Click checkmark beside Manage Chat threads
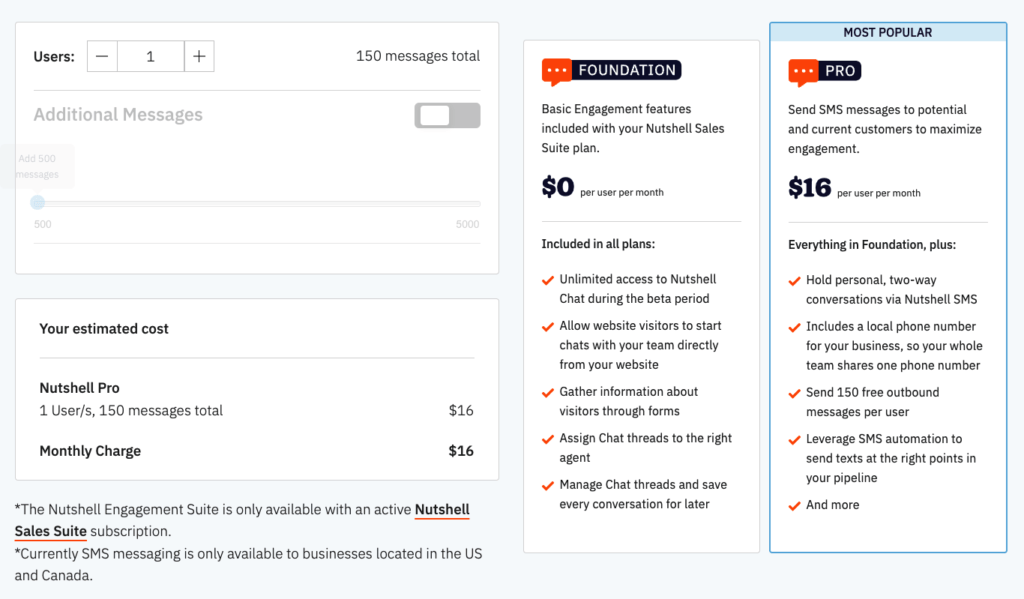 pos(548,485)
